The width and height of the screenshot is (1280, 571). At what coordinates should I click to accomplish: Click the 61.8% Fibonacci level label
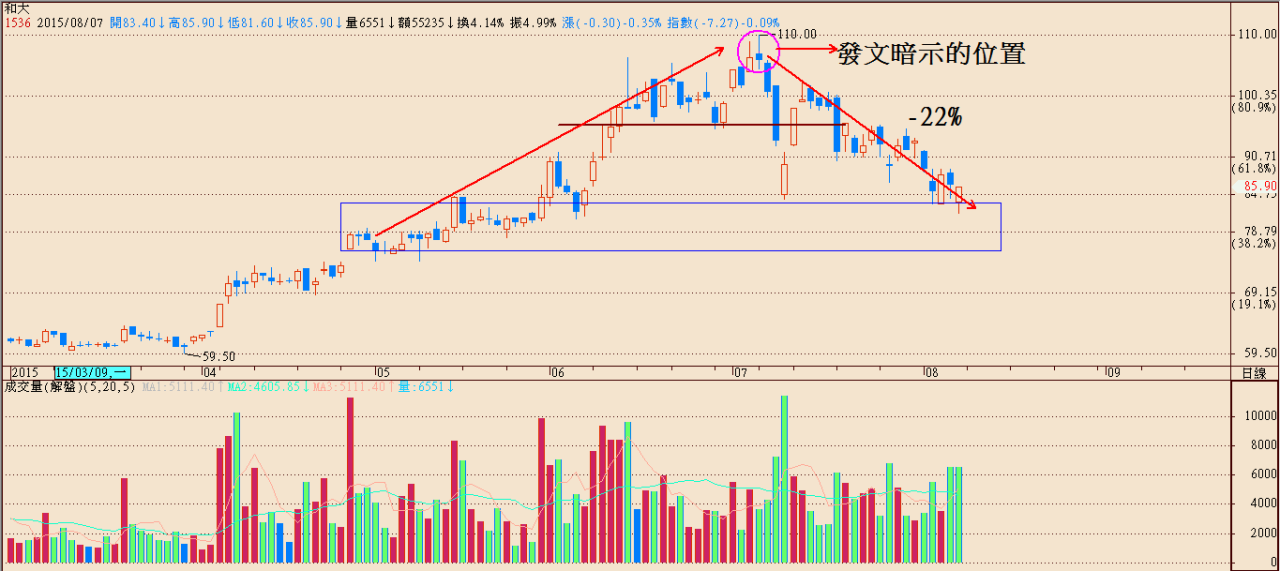(1254, 168)
